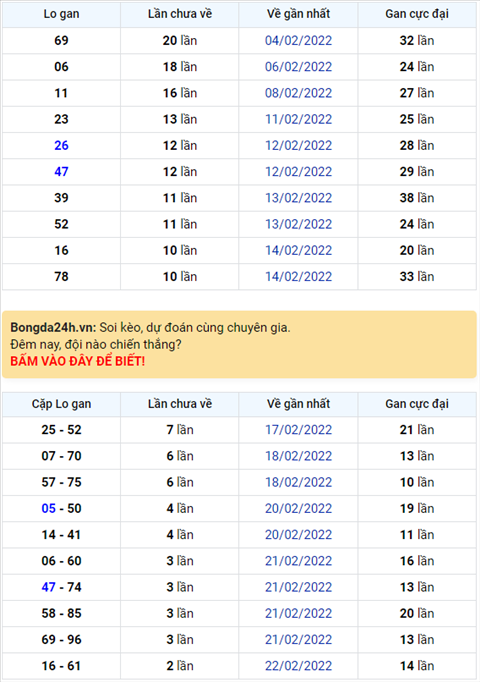Open the 08/02/2022 date link
The width and height of the screenshot is (480, 682).
point(298,93)
